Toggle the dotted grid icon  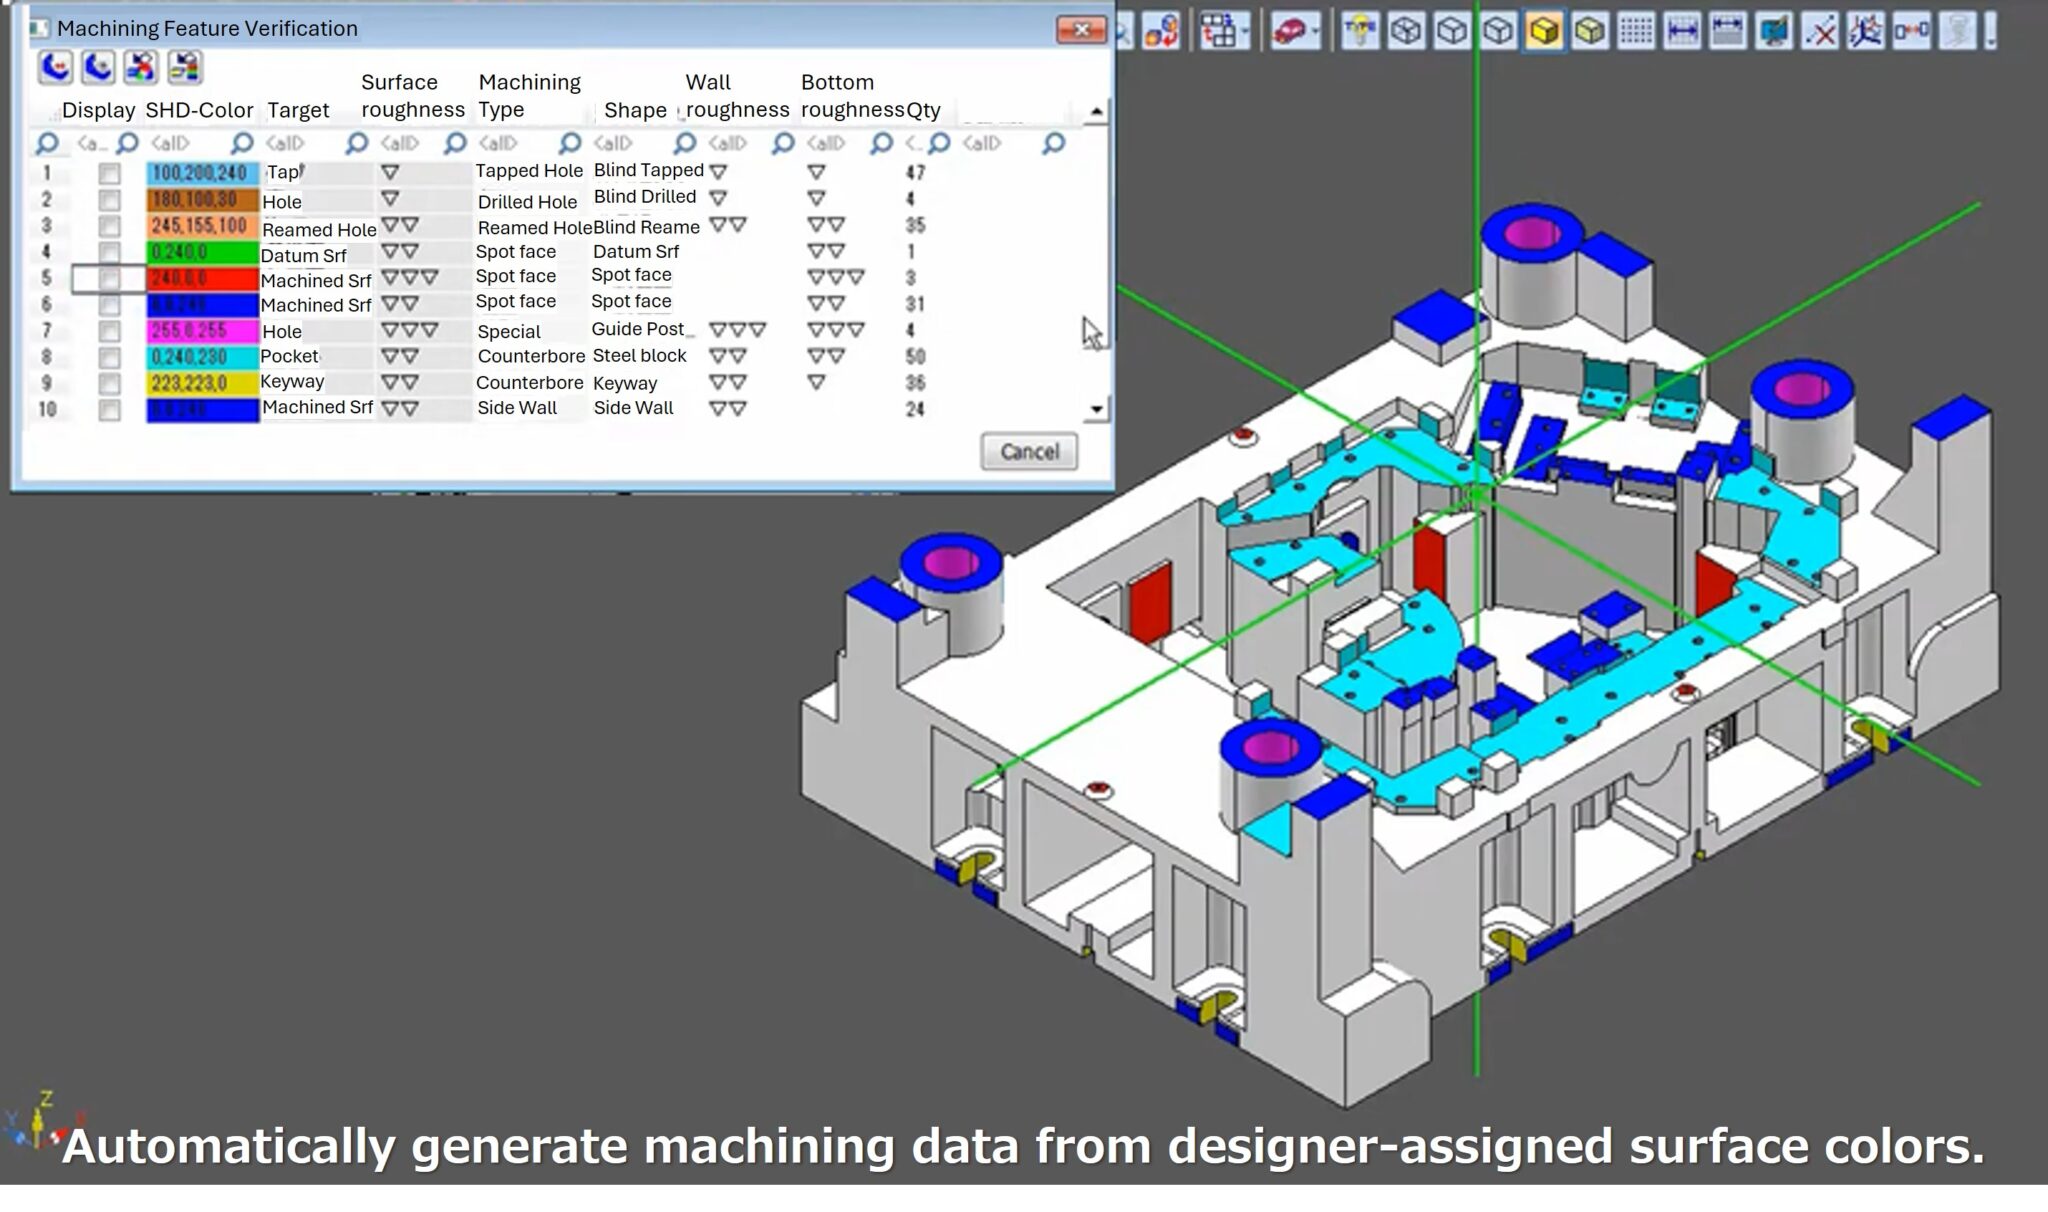tap(1636, 31)
